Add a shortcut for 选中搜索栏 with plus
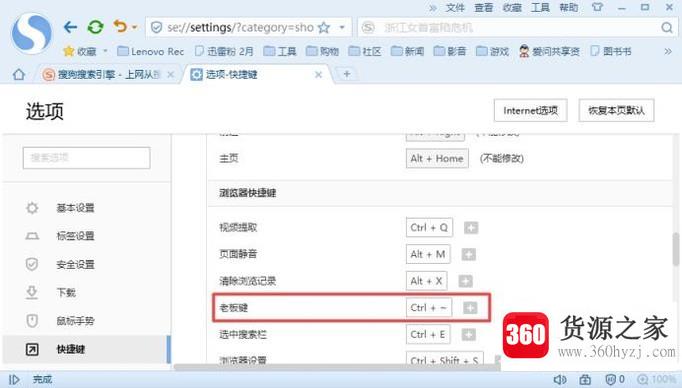This screenshot has height=388, width=682. point(468,335)
